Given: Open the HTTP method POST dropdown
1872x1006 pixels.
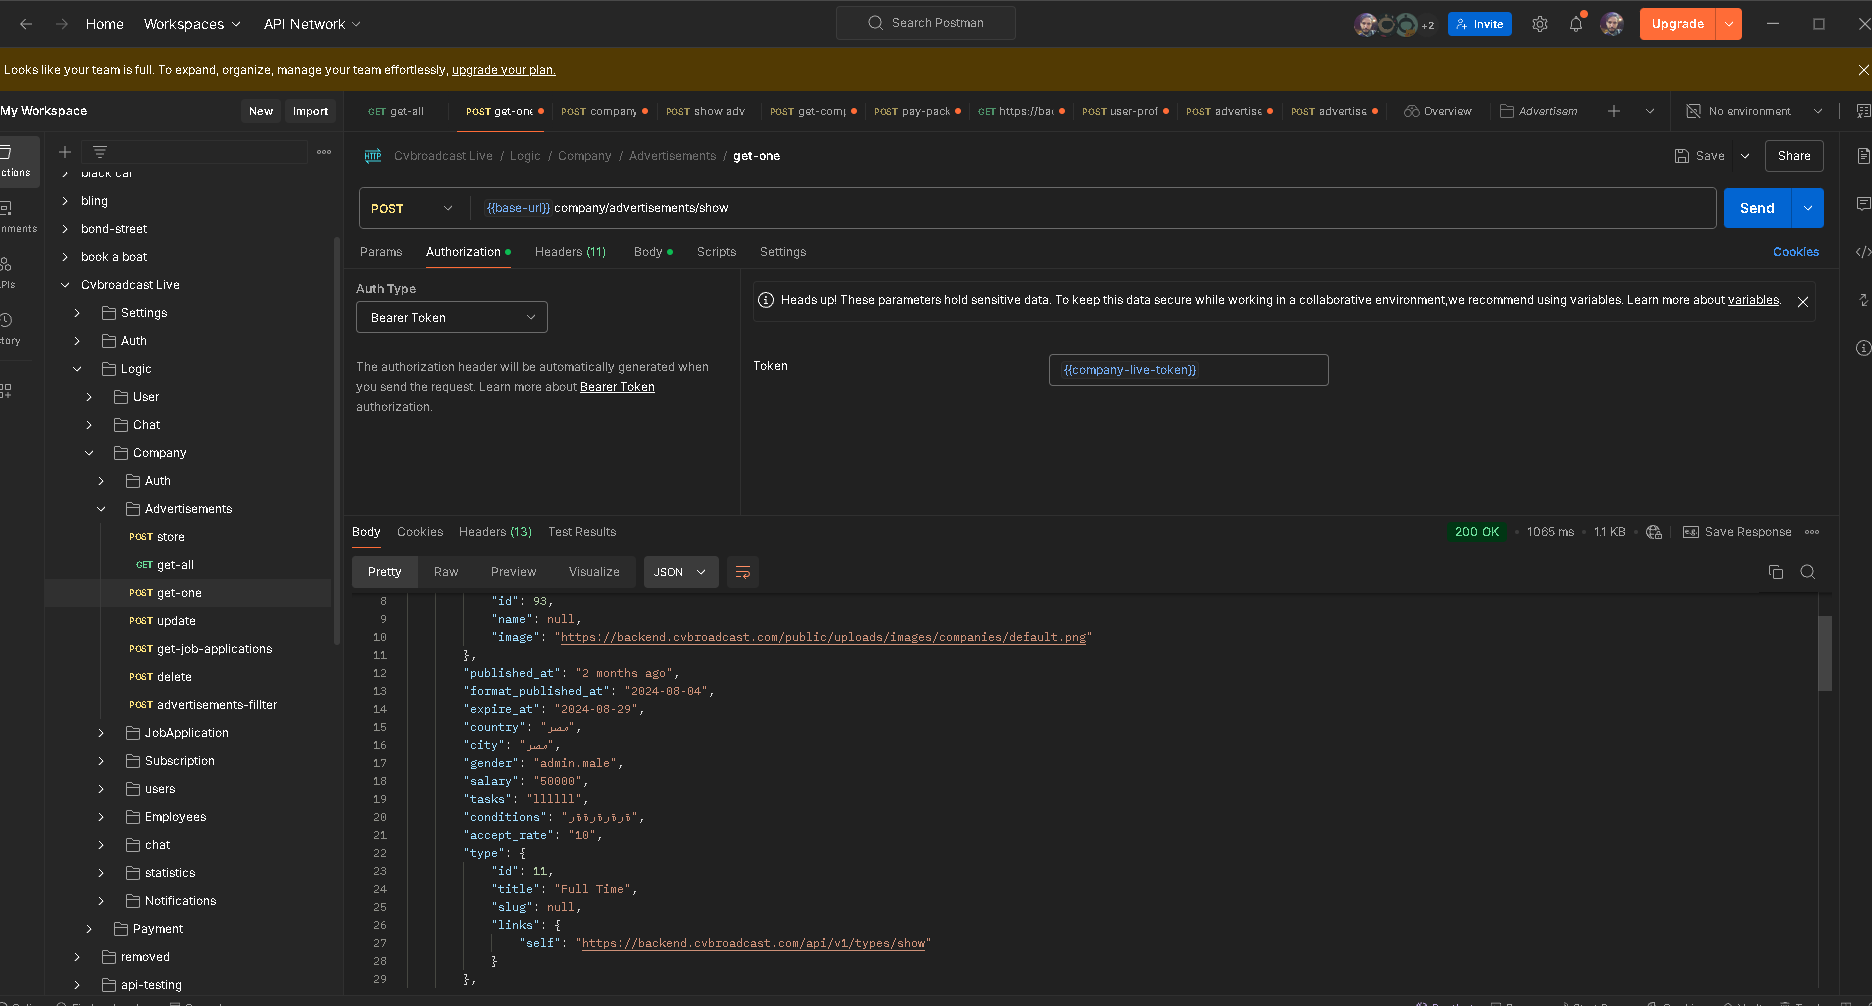Looking at the screenshot, I should coord(412,208).
